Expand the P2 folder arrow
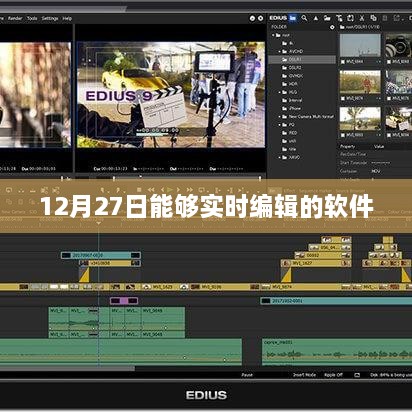This screenshot has width=412, height=412. (279, 125)
